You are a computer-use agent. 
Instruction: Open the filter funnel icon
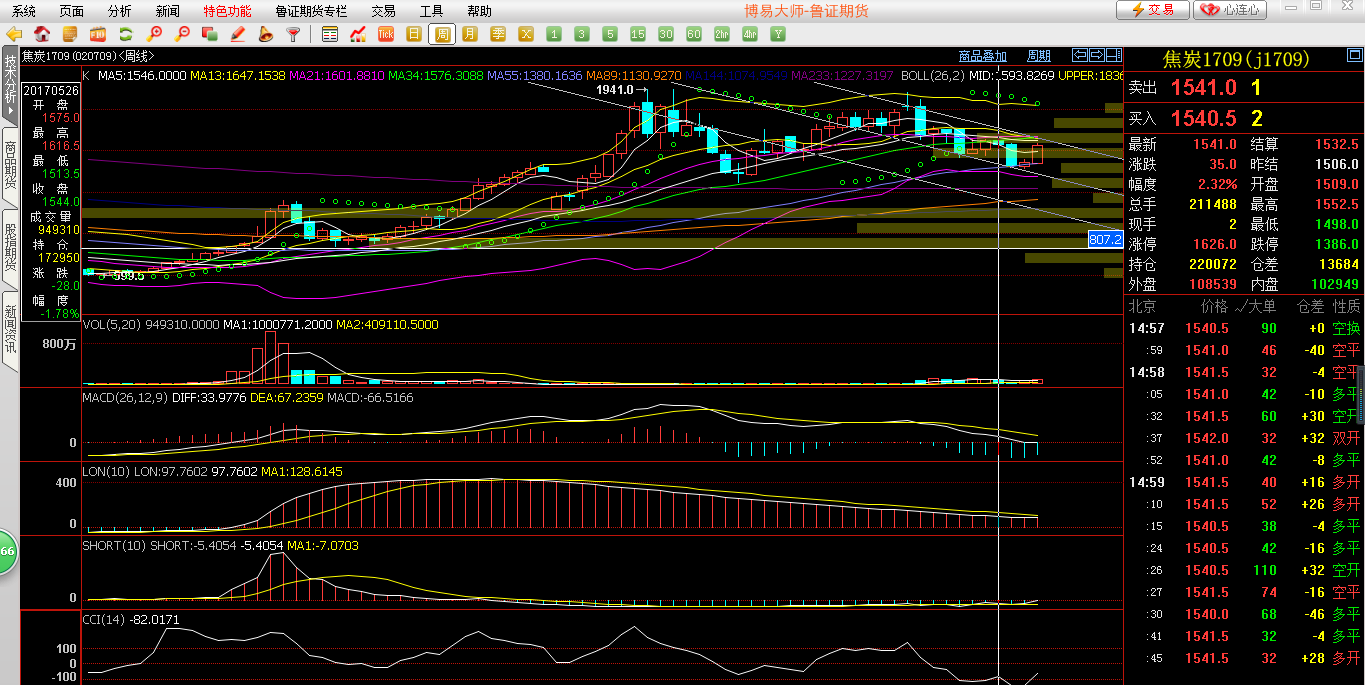click(x=294, y=34)
